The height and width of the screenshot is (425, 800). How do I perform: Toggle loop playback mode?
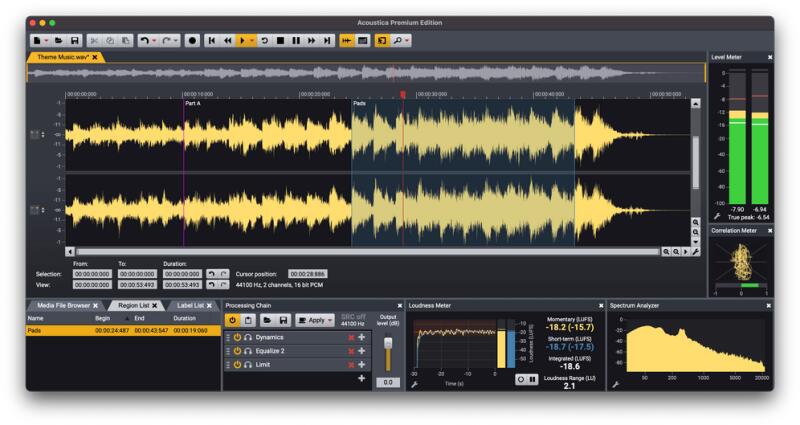point(264,40)
